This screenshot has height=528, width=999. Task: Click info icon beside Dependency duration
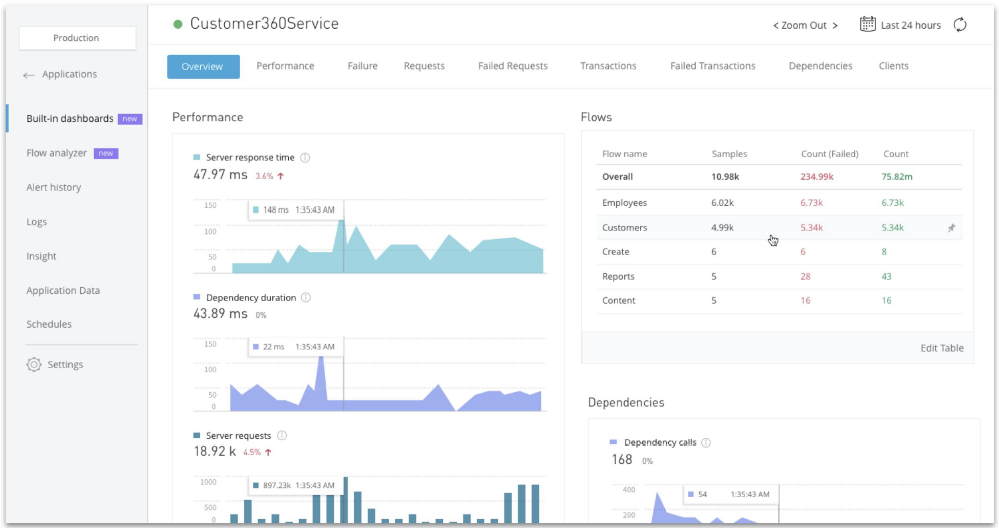point(306,297)
